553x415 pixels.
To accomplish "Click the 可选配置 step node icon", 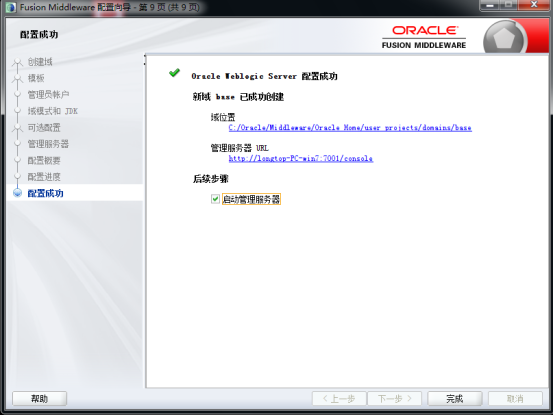I will pos(17,128).
